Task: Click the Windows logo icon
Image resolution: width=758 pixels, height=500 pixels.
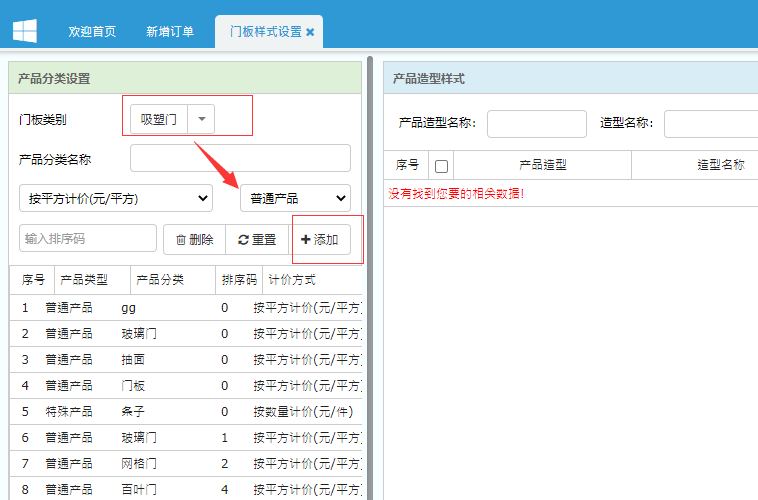Action: (x=25, y=31)
